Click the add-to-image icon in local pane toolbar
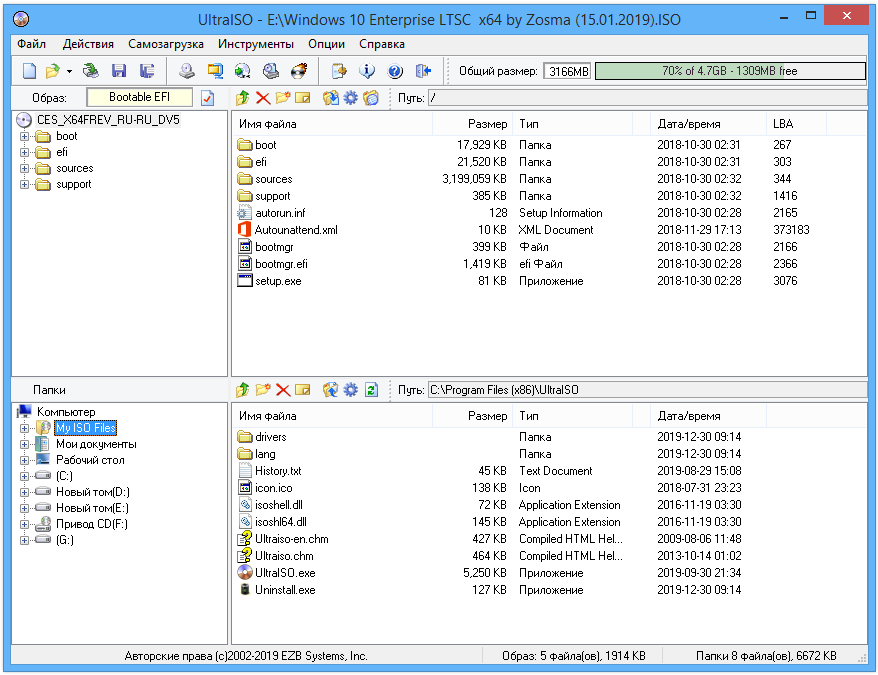 pyautogui.click(x=330, y=390)
